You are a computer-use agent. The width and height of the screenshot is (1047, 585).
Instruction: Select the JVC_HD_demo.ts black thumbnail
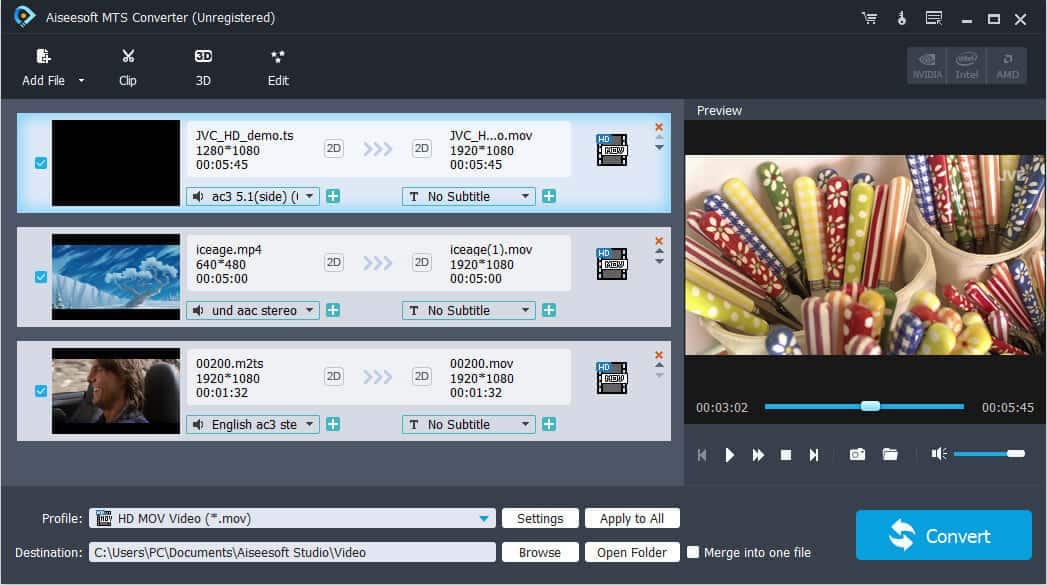pyautogui.click(x=116, y=163)
